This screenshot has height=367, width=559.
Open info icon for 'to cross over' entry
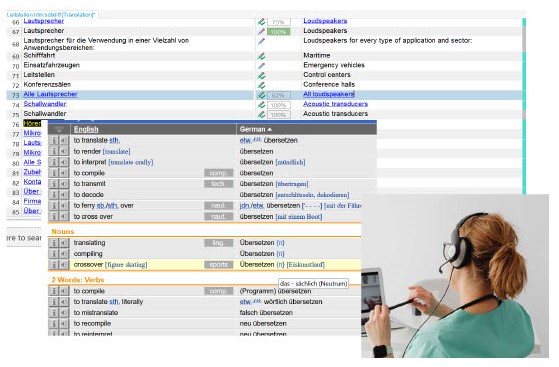(x=54, y=216)
